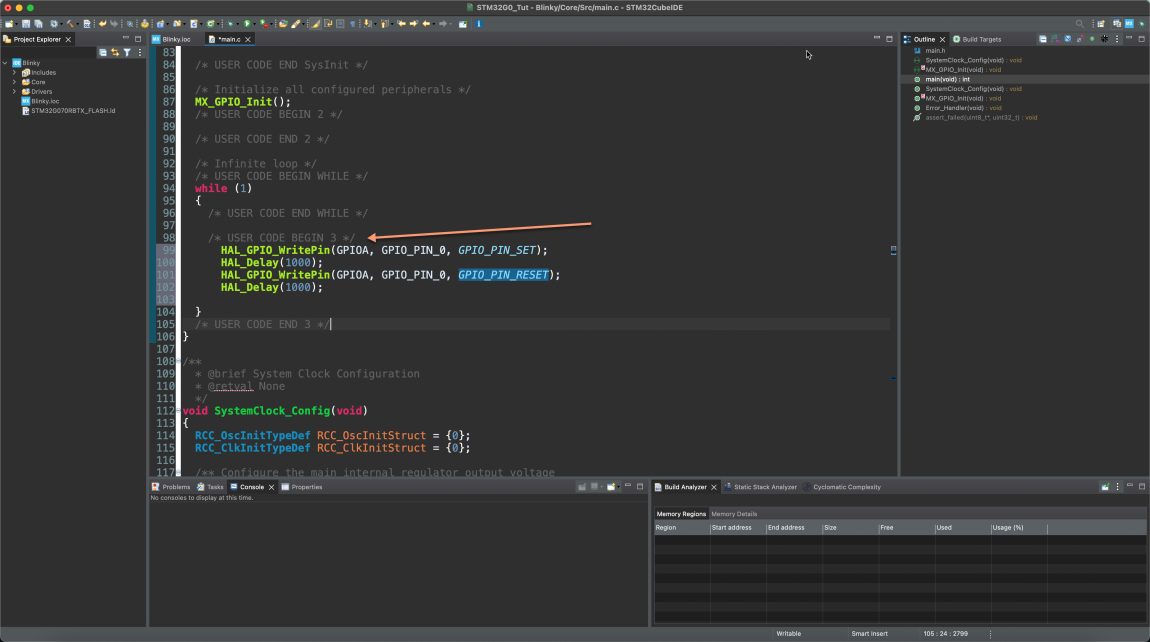Image resolution: width=1150 pixels, height=642 pixels.
Task: Open the Build hammer dropdown arrow
Action: point(77,23)
